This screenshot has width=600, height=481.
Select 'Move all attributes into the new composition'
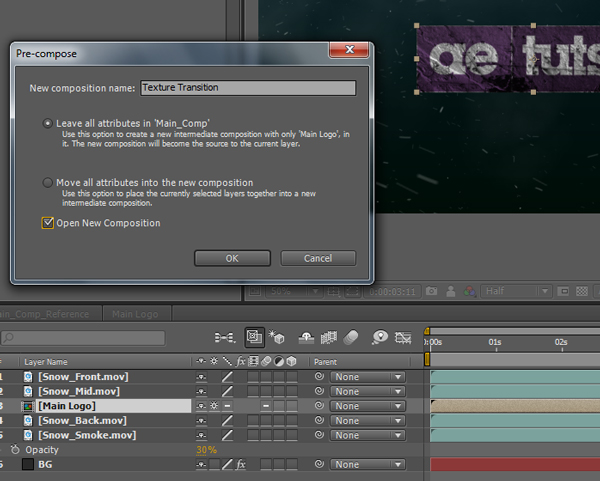tap(47, 183)
